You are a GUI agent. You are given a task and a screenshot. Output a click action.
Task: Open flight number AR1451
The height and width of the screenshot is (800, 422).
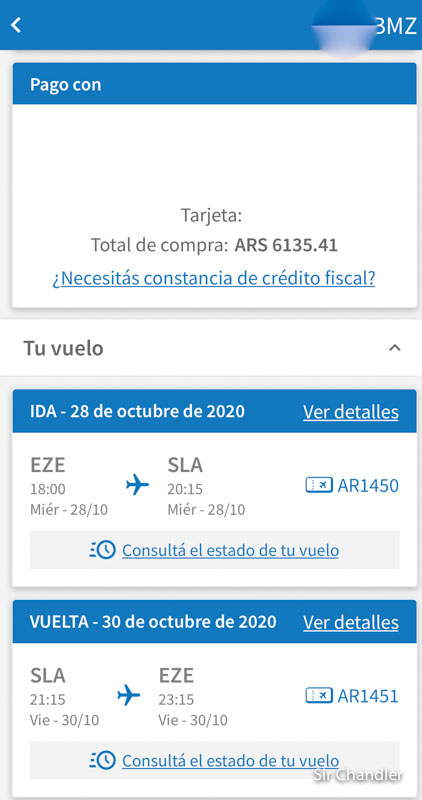click(368, 695)
